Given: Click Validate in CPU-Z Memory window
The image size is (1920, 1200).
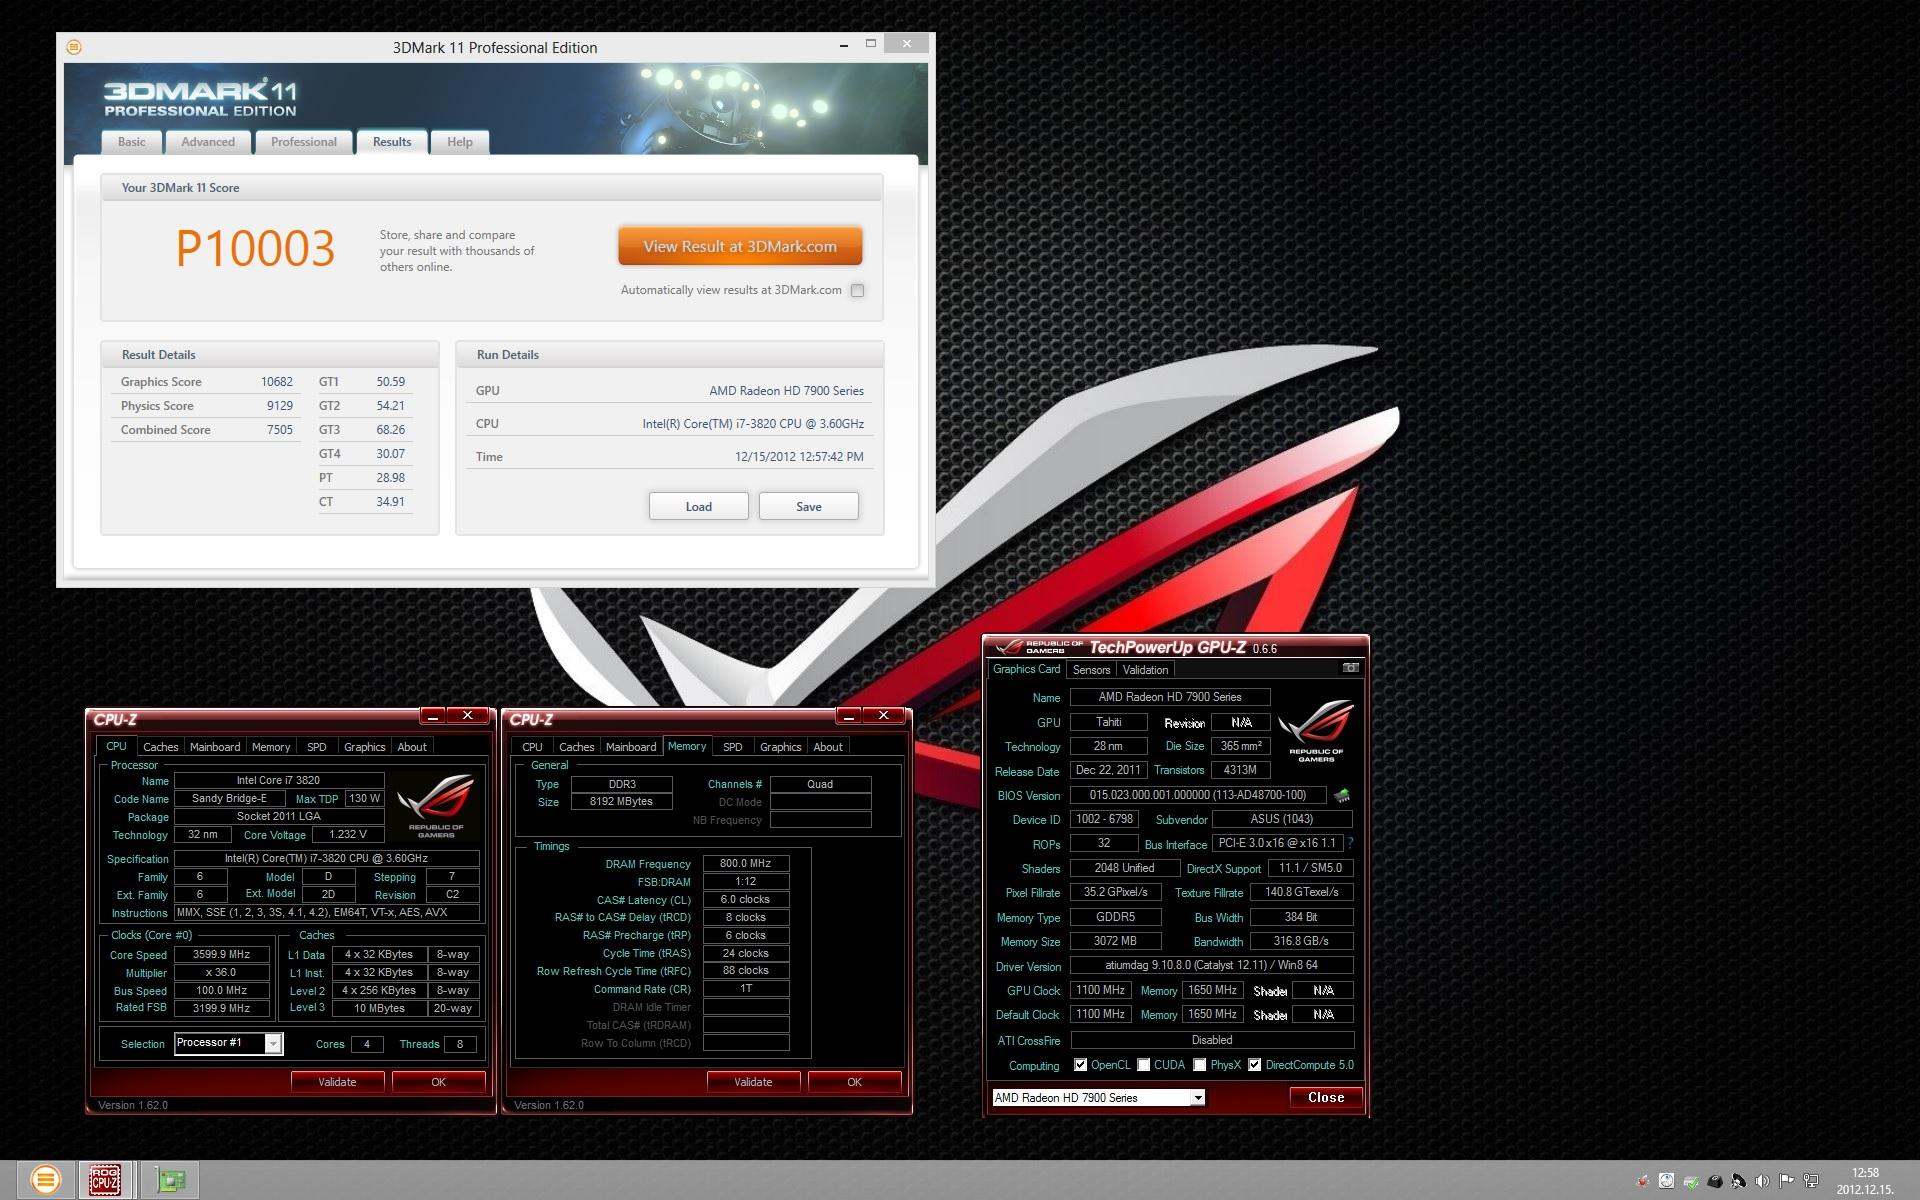Looking at the screenshot, I should click(x=753, y=1082).
